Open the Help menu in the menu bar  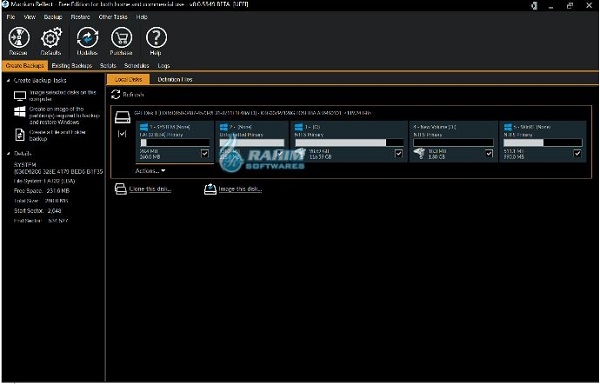point(142,17)
